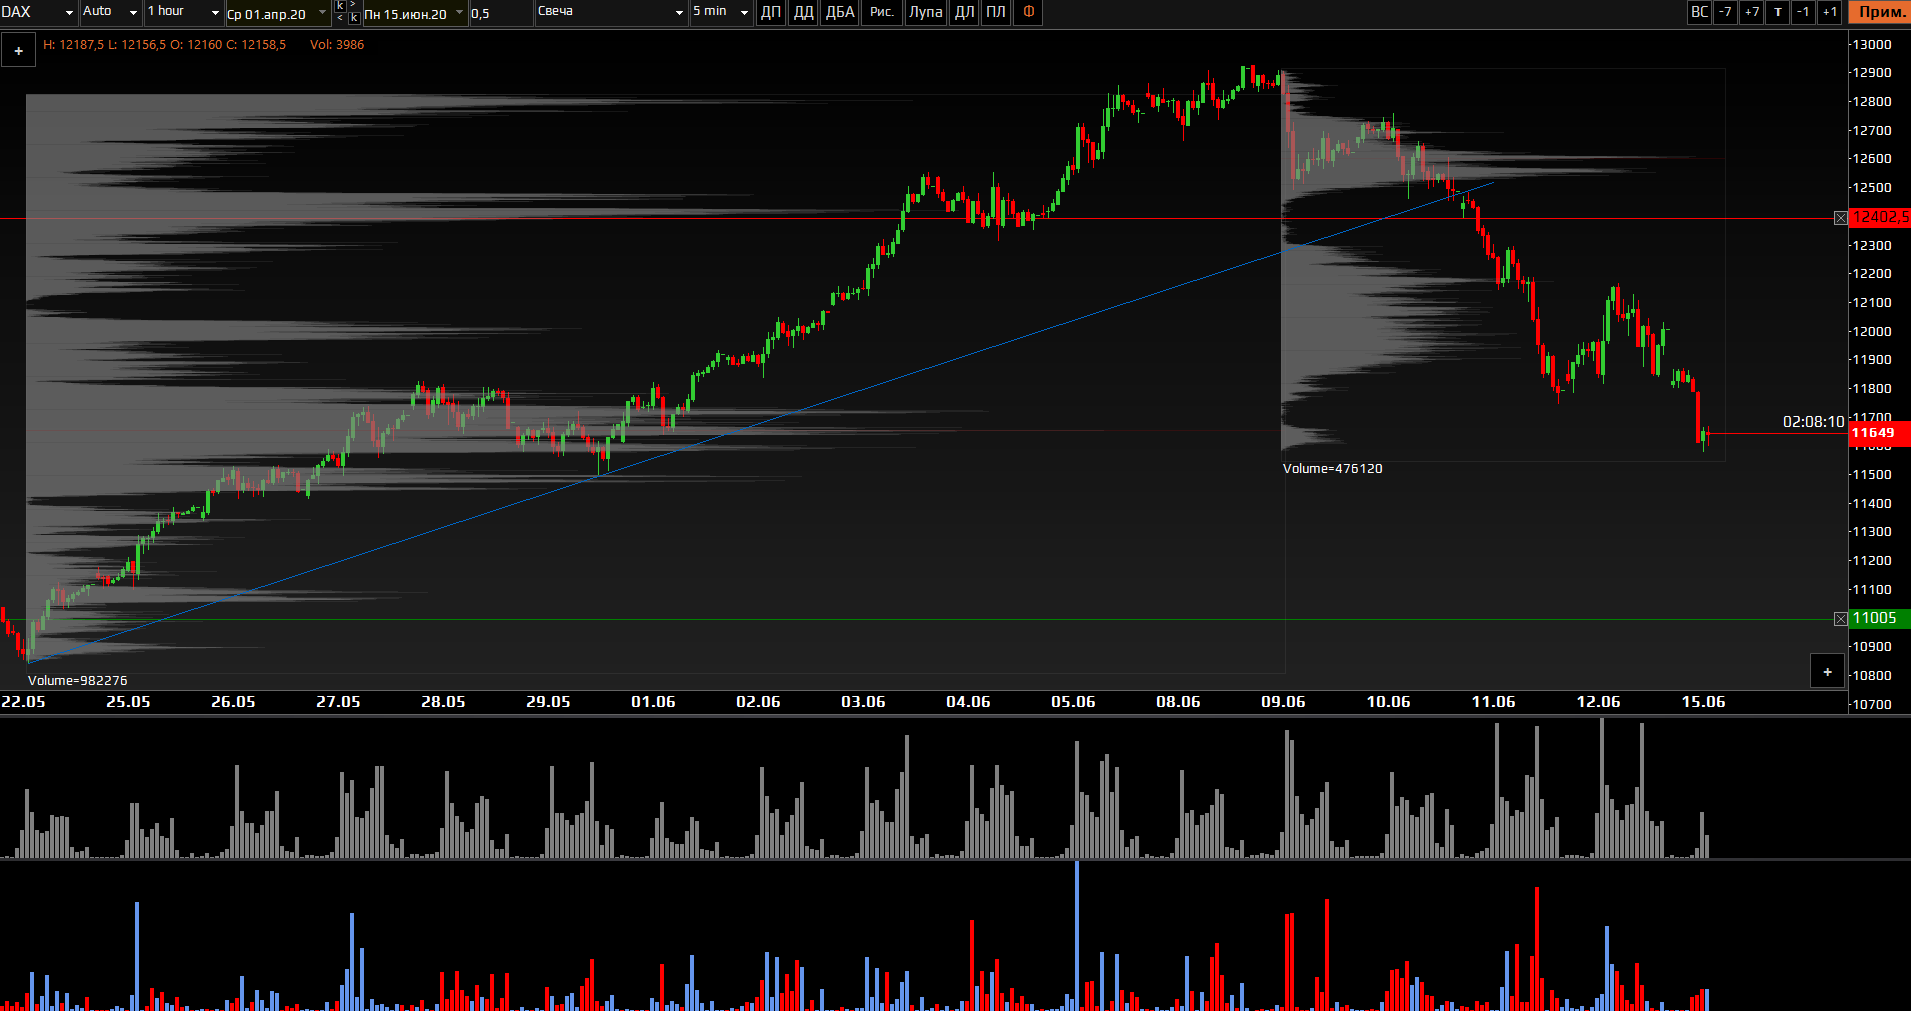Click the orange Ф toolbar icon

tap(1028, 12)
